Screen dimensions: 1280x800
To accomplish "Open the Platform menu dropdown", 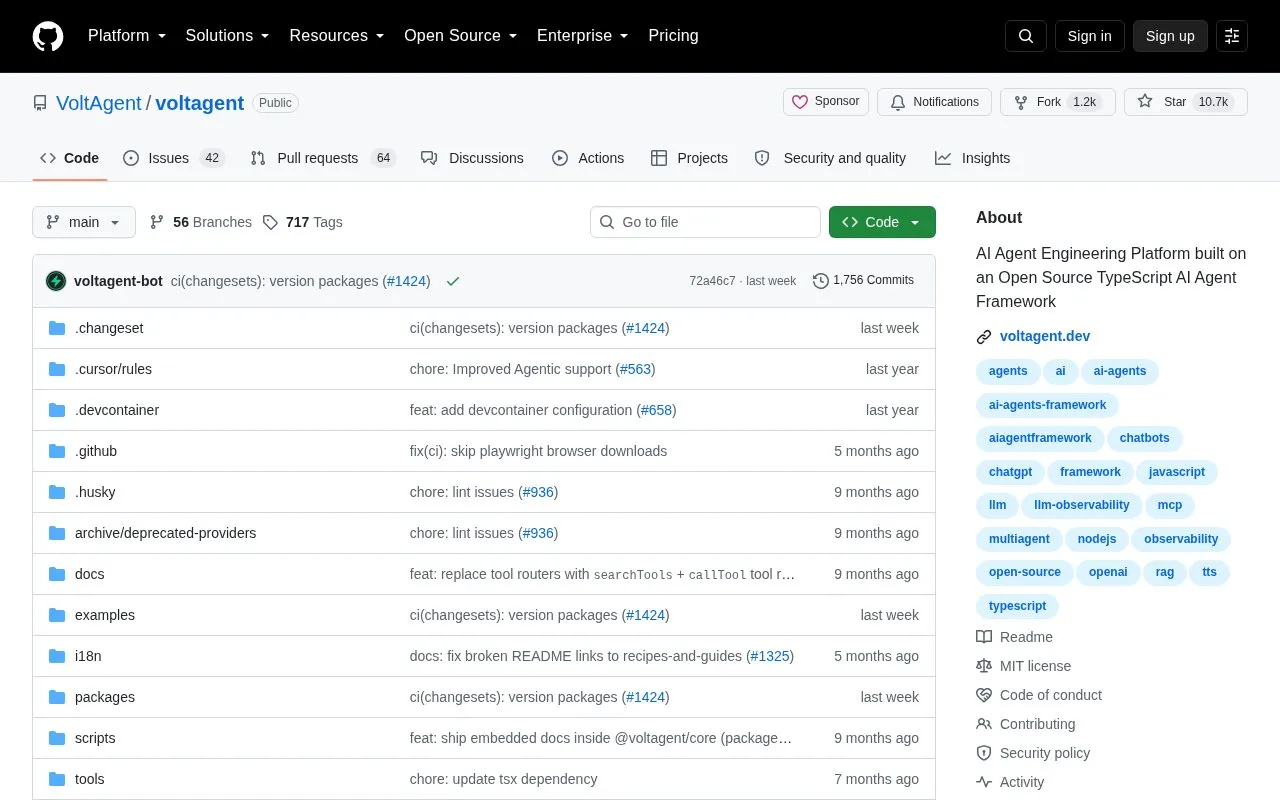I will [x=126, y=36].
